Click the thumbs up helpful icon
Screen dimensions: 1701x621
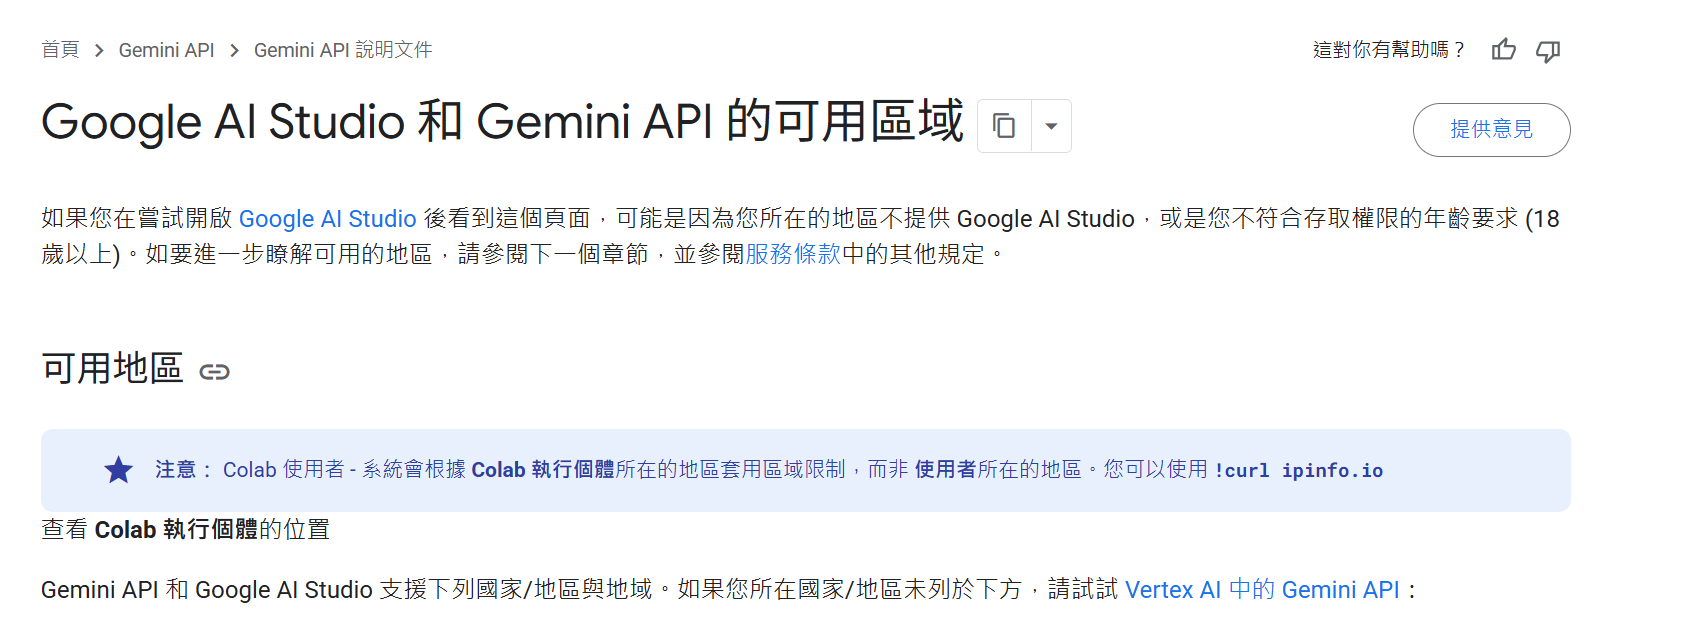[x=1503, y=50]
